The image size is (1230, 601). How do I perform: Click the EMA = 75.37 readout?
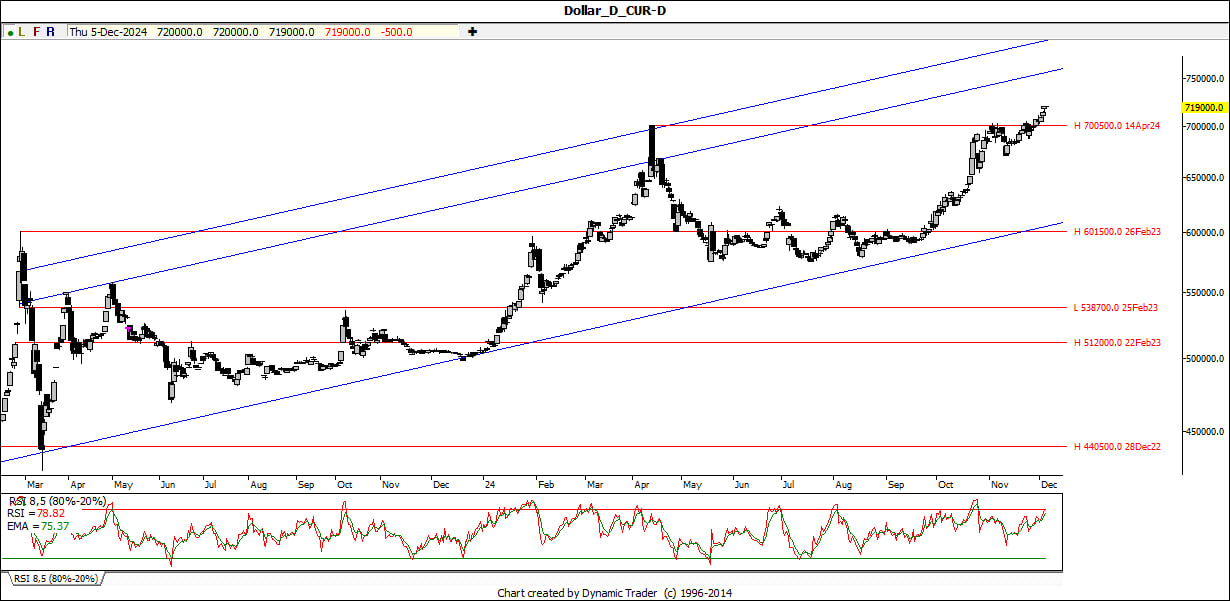pos(38,526)
